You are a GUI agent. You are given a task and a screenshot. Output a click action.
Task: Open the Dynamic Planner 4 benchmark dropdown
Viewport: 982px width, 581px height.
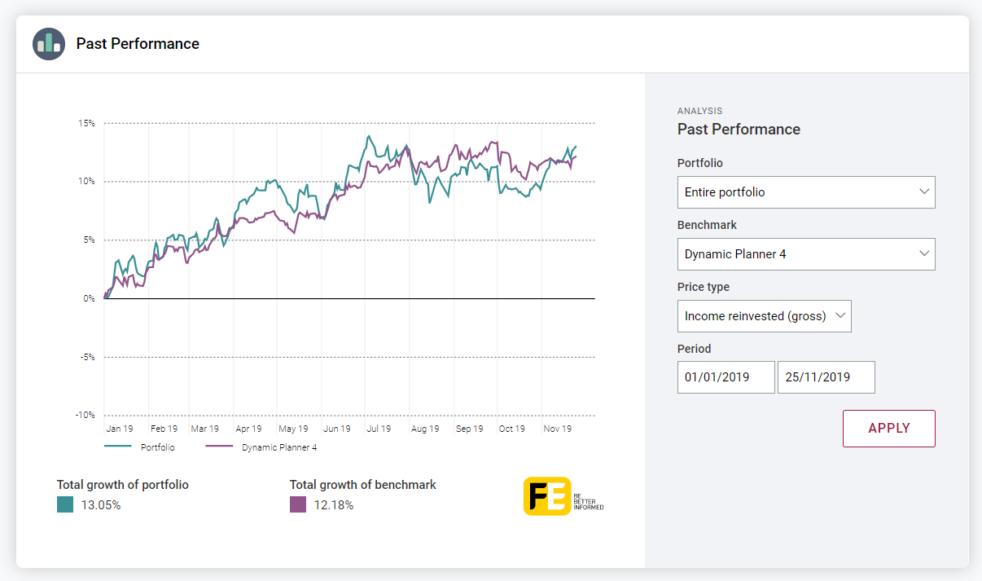coord(806,254)
